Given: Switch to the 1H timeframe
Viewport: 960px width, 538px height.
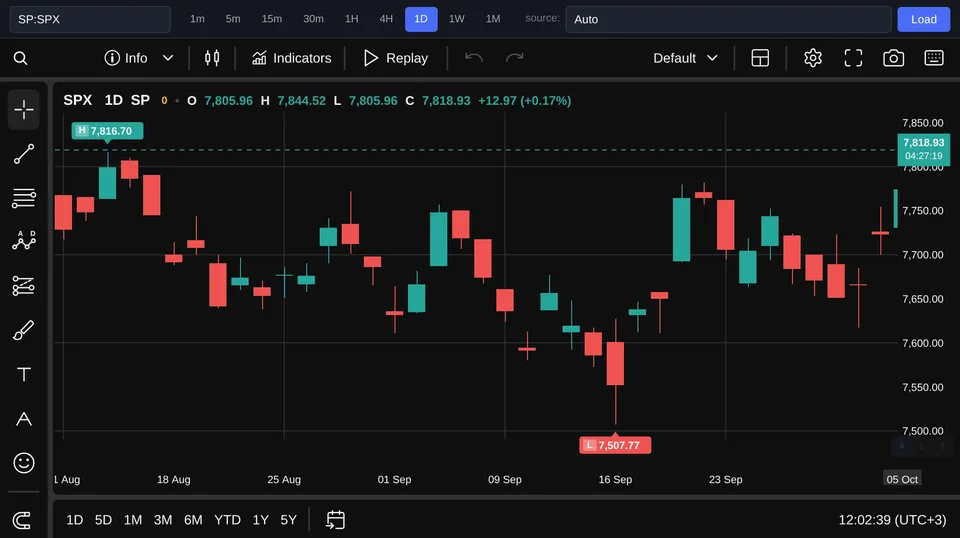Looking at the screenshot, I should pyautogui.click(x=351, y=19).
